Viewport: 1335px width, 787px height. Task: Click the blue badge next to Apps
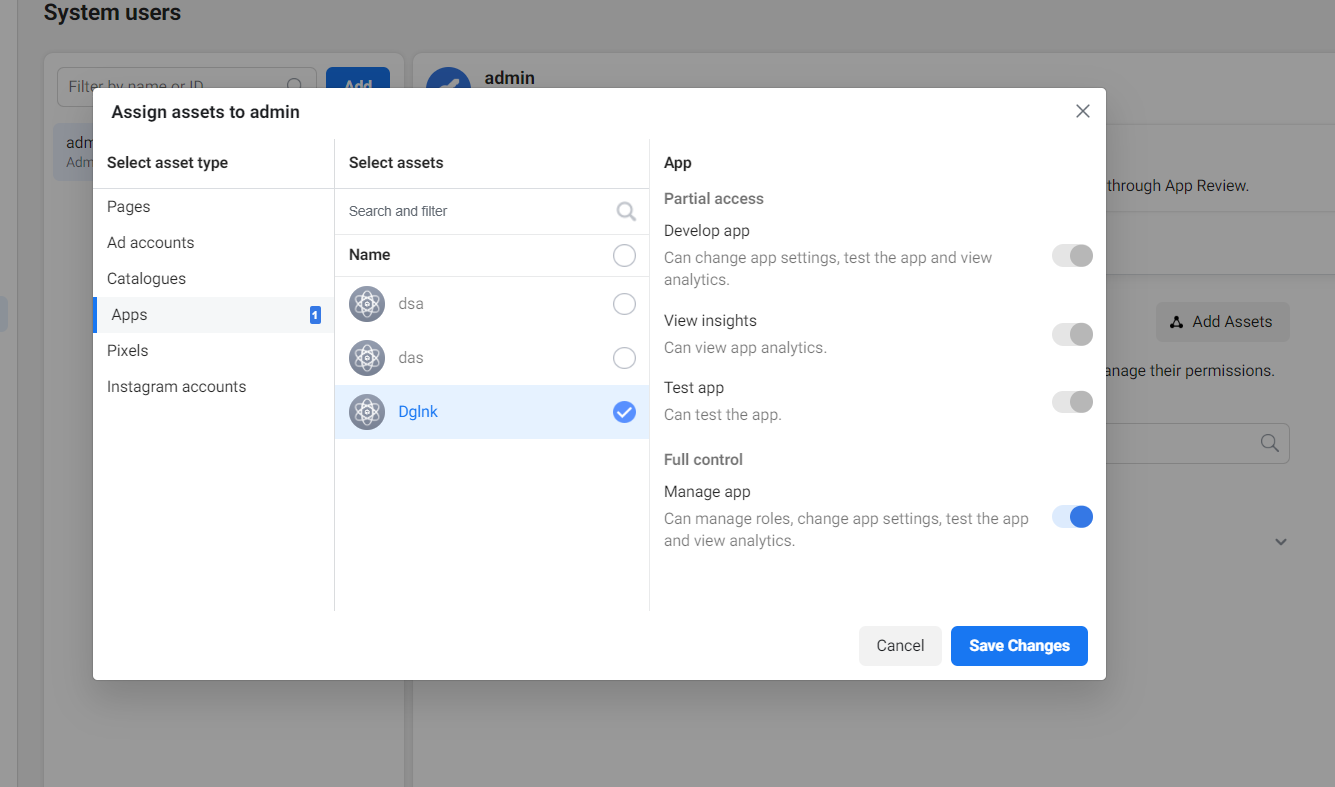pyautogui.click(x=315, y=315)
